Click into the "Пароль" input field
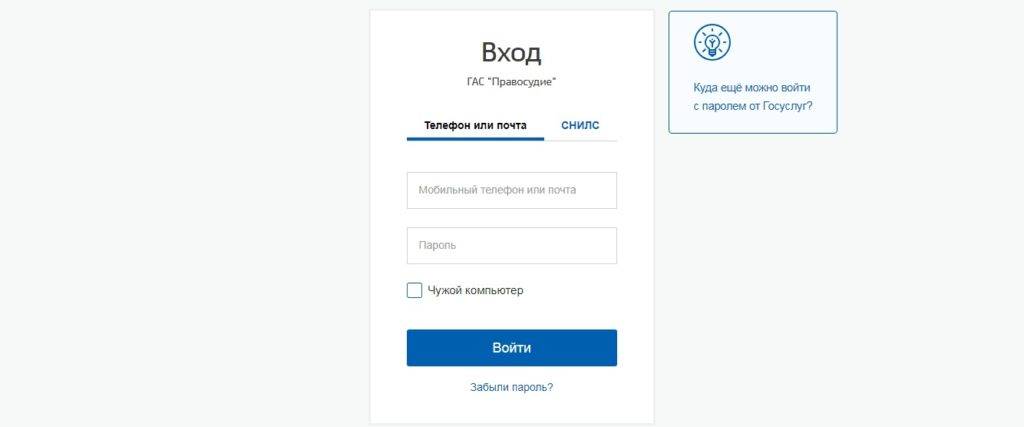This screenshot has height=427, width=1024. [x=511, y=245]
